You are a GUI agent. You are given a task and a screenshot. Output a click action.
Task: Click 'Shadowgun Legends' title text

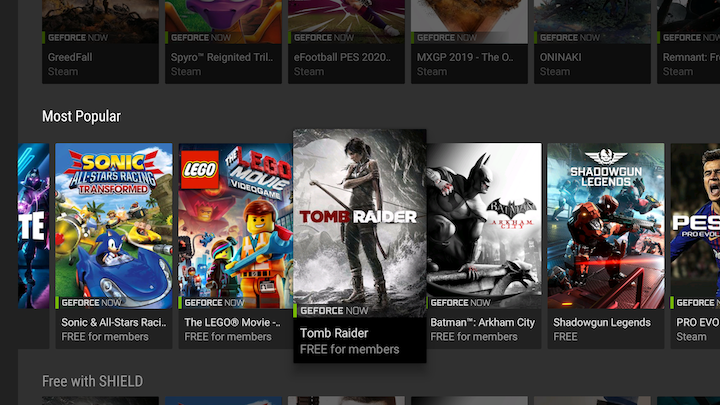(602, 322)
